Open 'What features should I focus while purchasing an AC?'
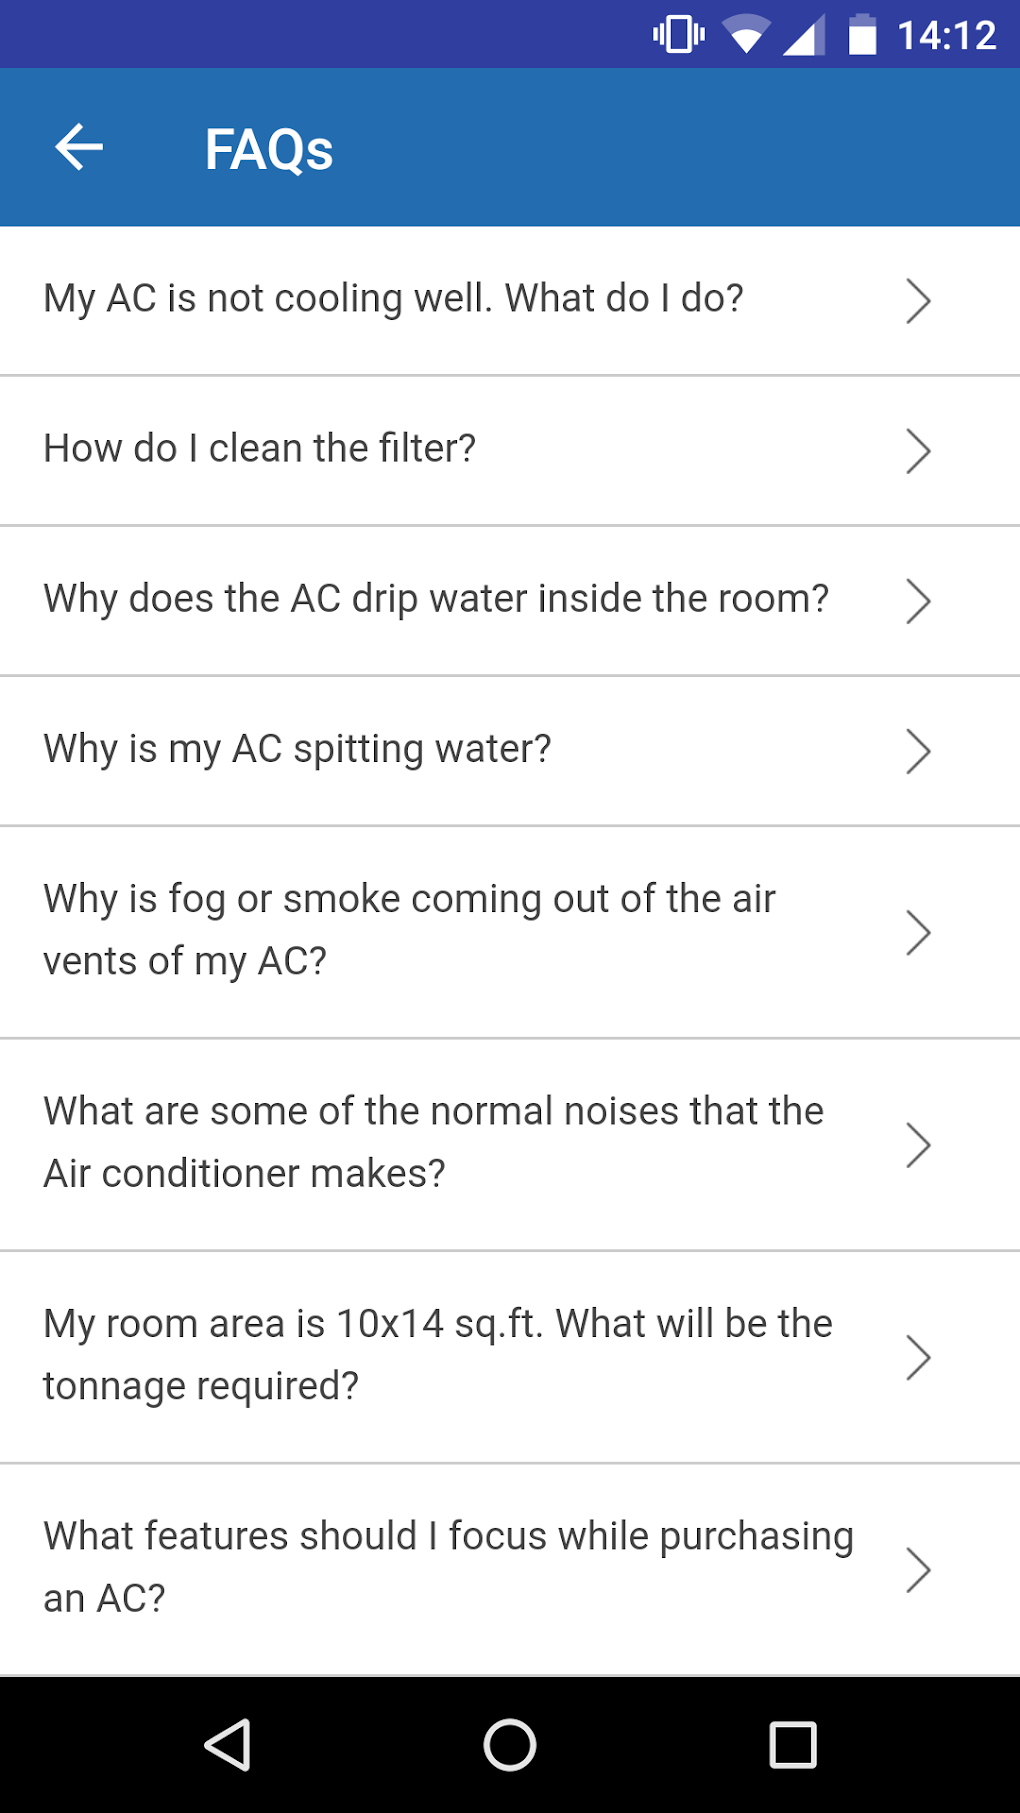Screen dimensions: 1020x1813 tap(510, 1570)
